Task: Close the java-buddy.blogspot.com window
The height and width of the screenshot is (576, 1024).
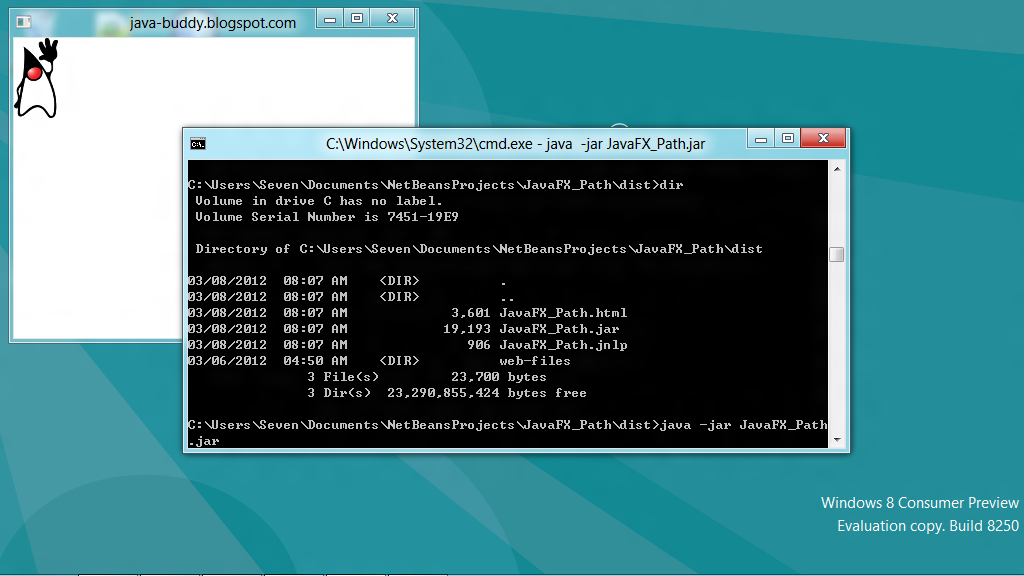Action: click(392, 19)
